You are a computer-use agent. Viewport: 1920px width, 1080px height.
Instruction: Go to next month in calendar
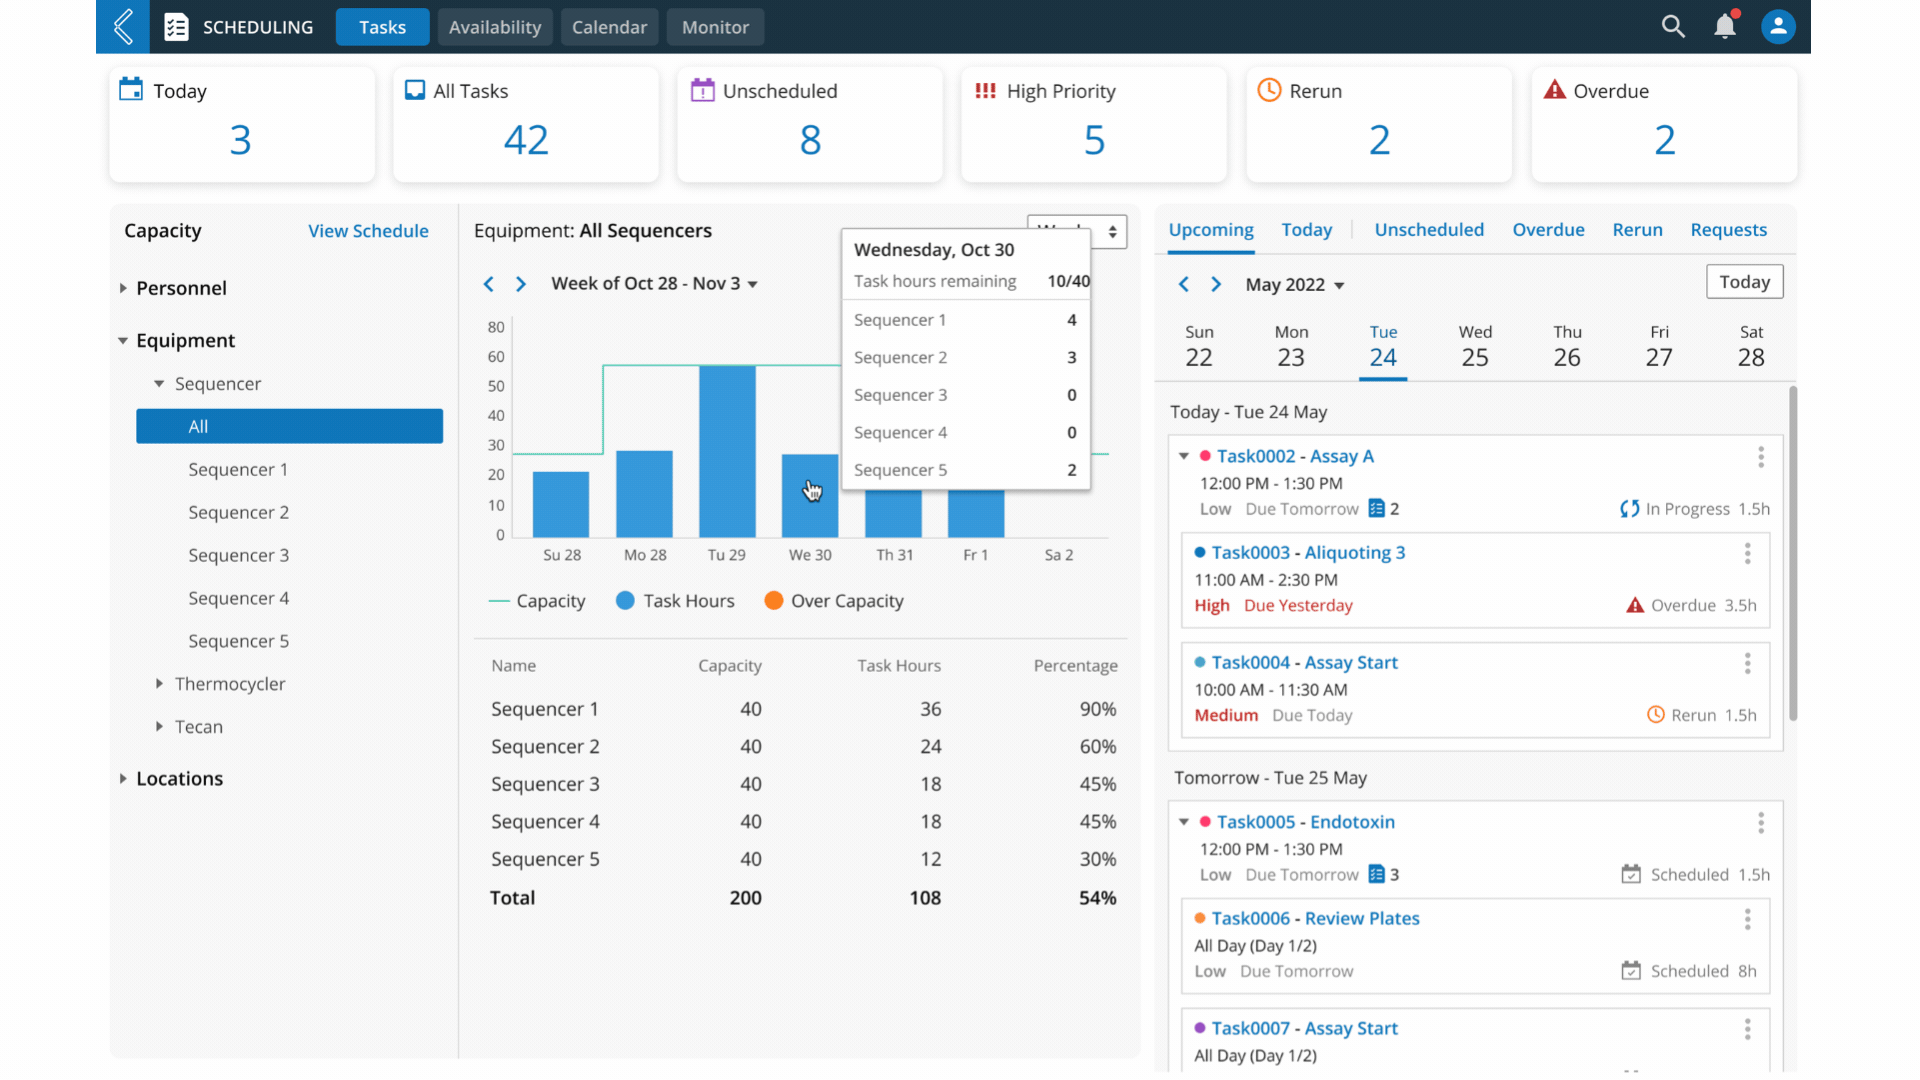click(x=1216, y=285)
